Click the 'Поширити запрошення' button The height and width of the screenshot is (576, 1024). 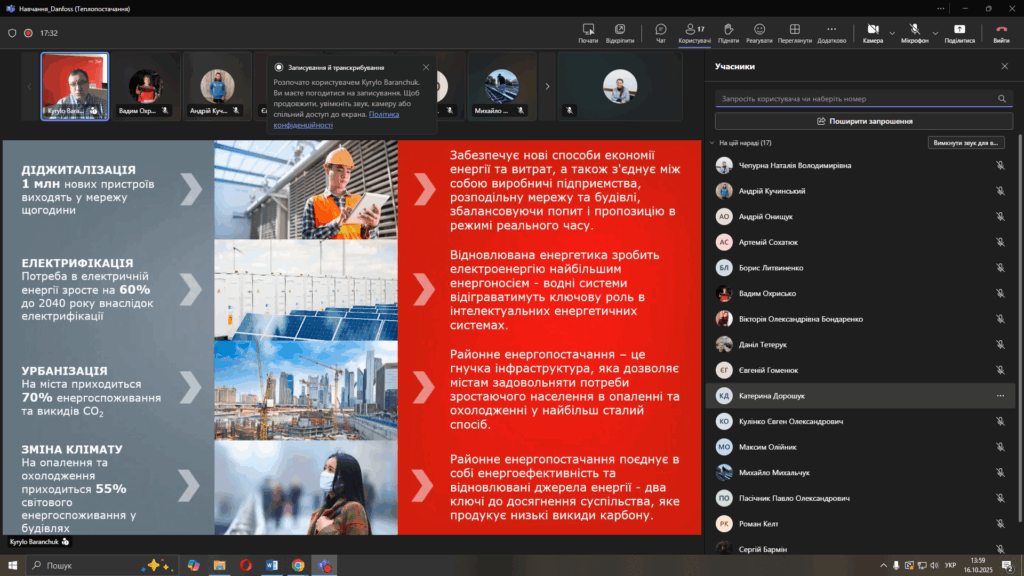pos(864,121)
